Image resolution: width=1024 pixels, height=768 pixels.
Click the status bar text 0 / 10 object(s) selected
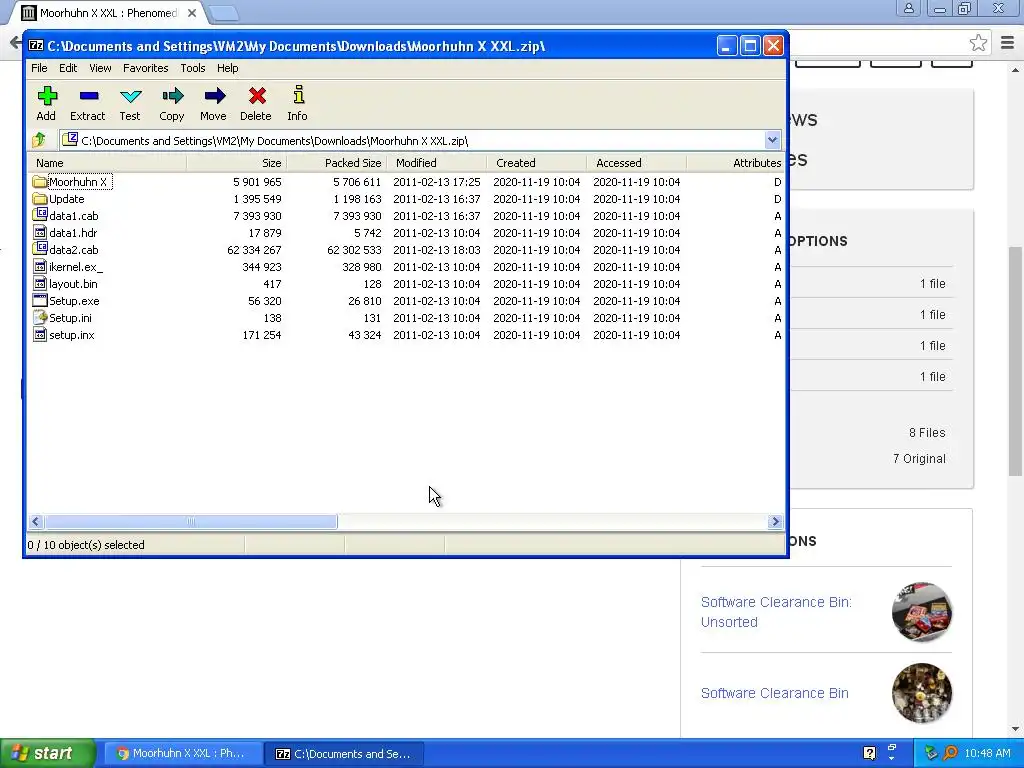86,545
